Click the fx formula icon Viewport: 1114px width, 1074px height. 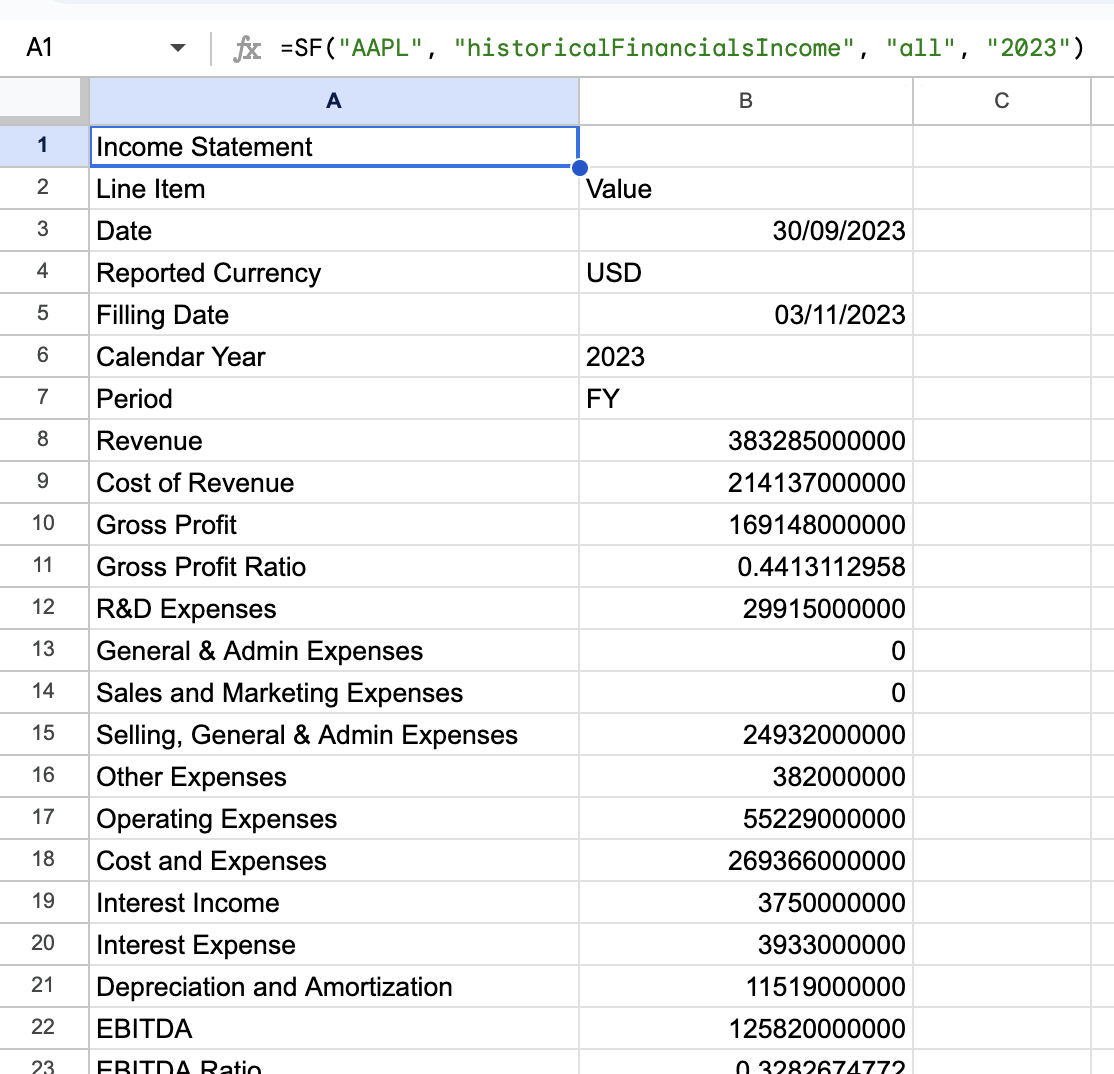(248, 46)
